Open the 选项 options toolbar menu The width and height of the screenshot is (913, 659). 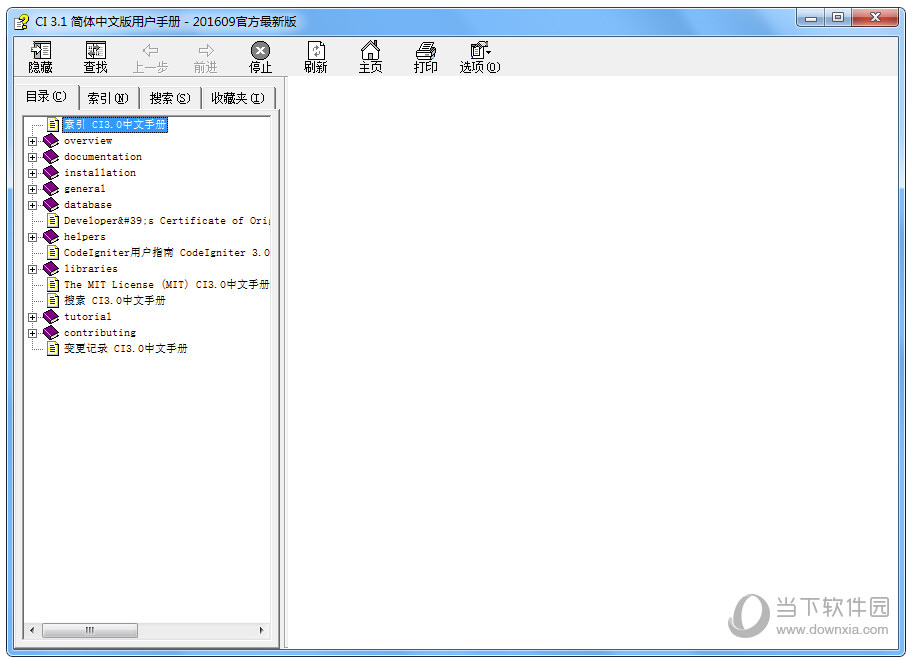(x=480, y=57)
